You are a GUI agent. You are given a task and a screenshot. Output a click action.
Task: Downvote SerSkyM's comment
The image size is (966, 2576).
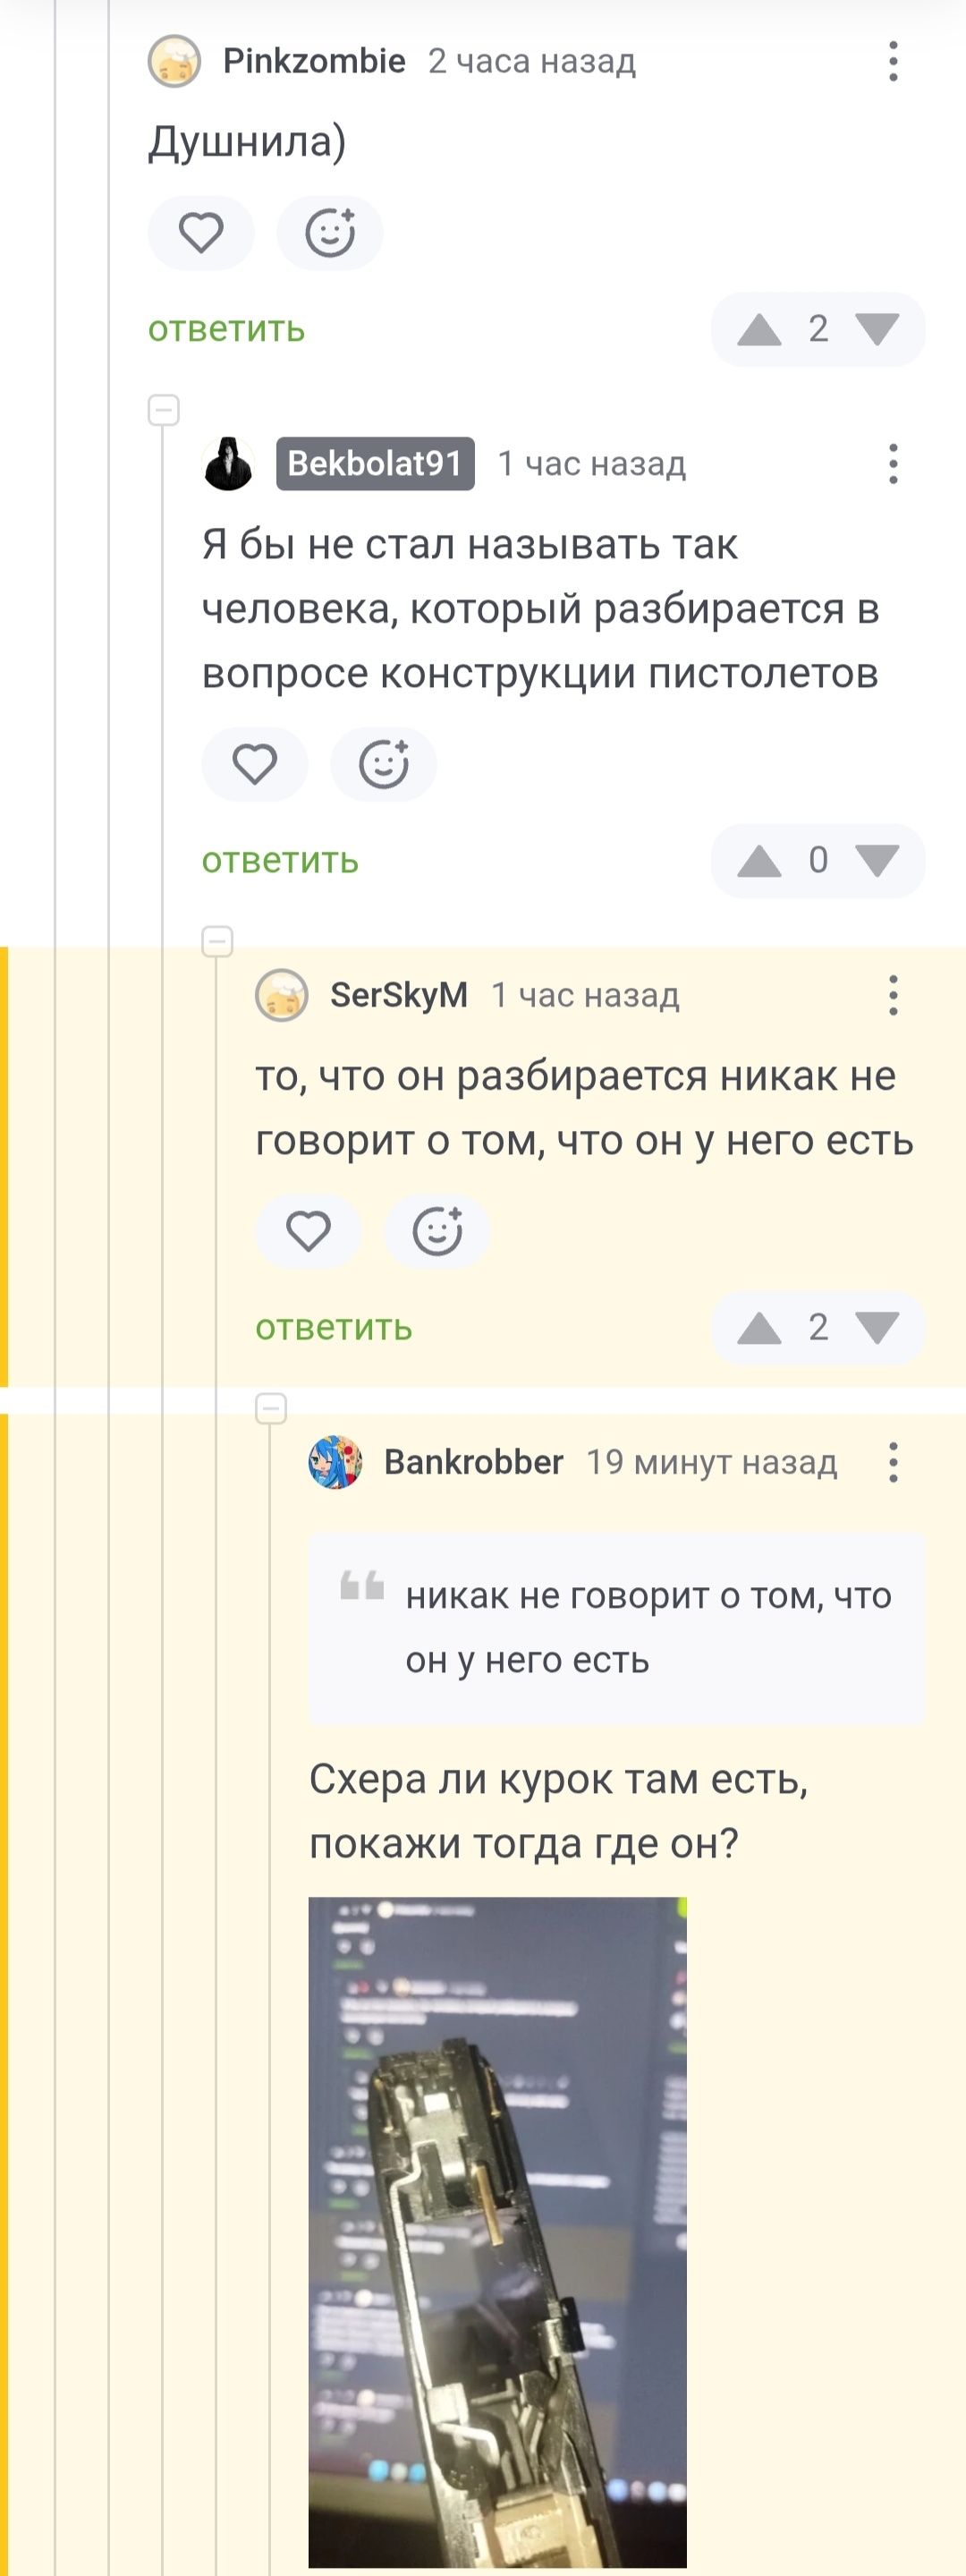(877, 1328)
